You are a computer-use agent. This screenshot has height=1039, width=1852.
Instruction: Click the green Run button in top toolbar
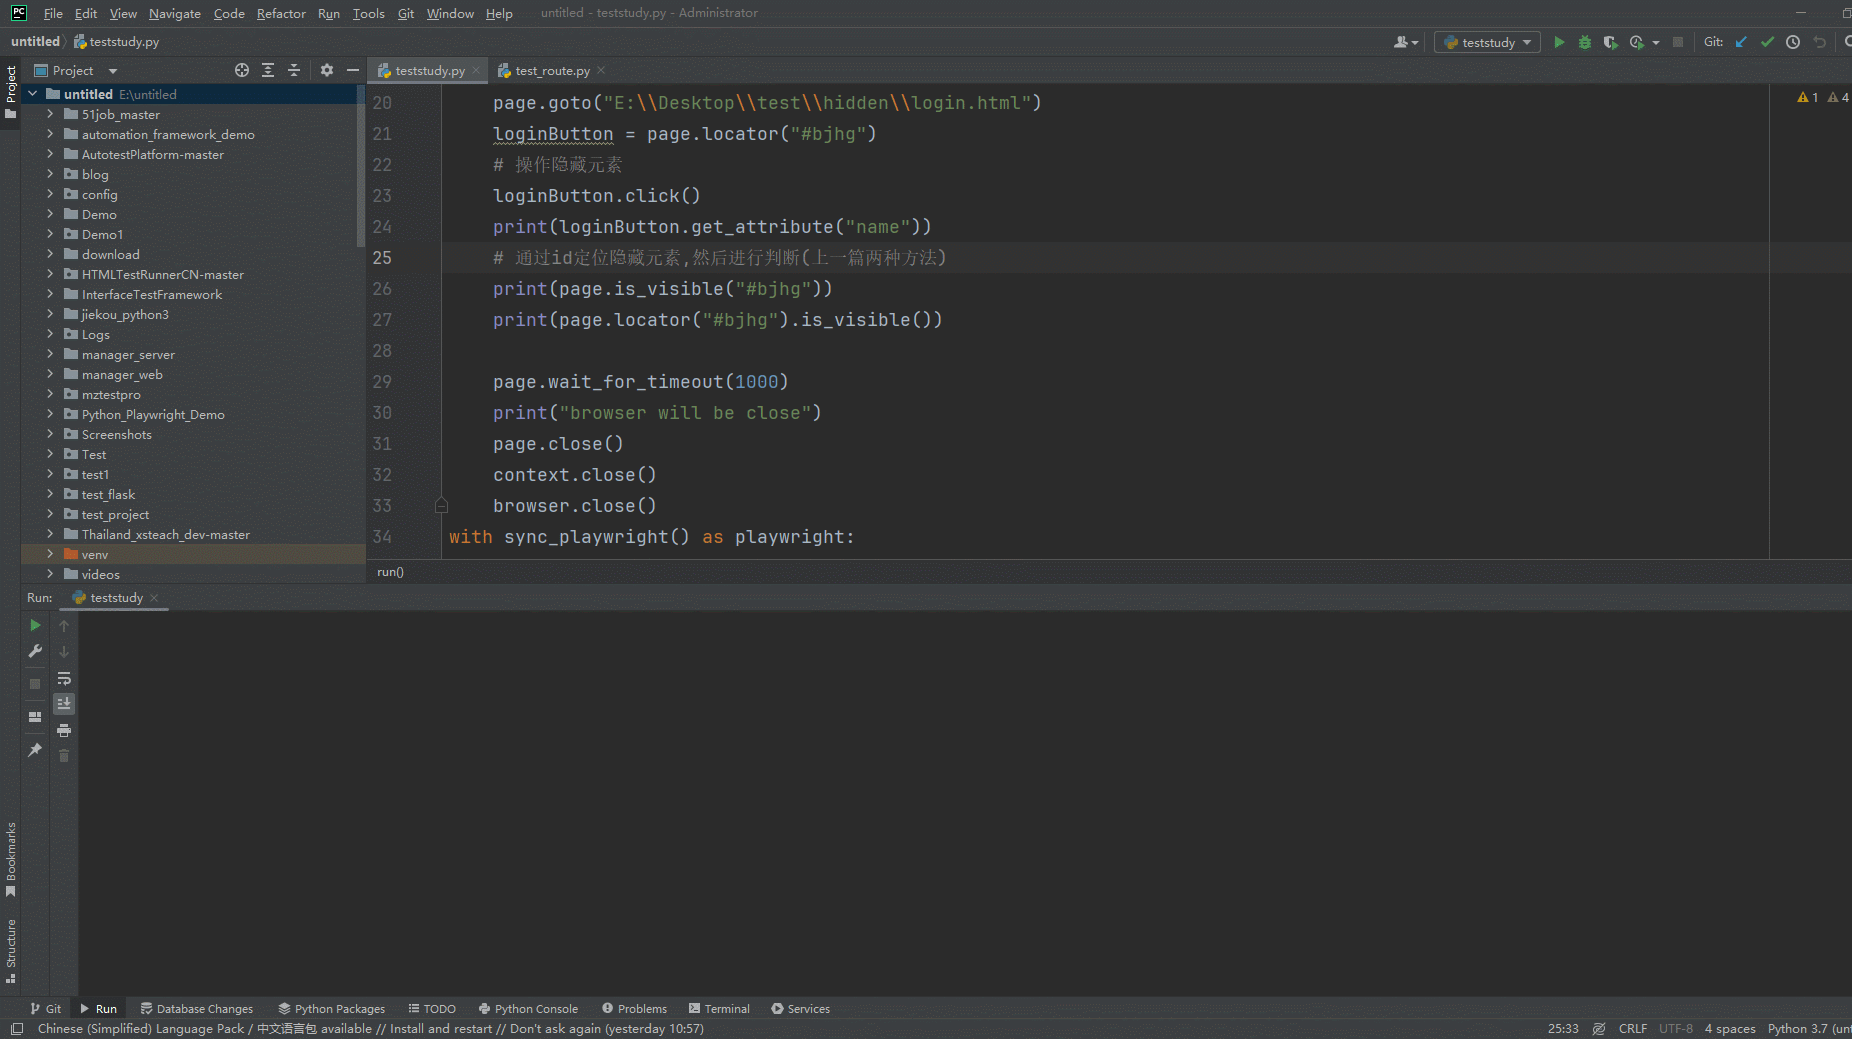click(1558, 42)
